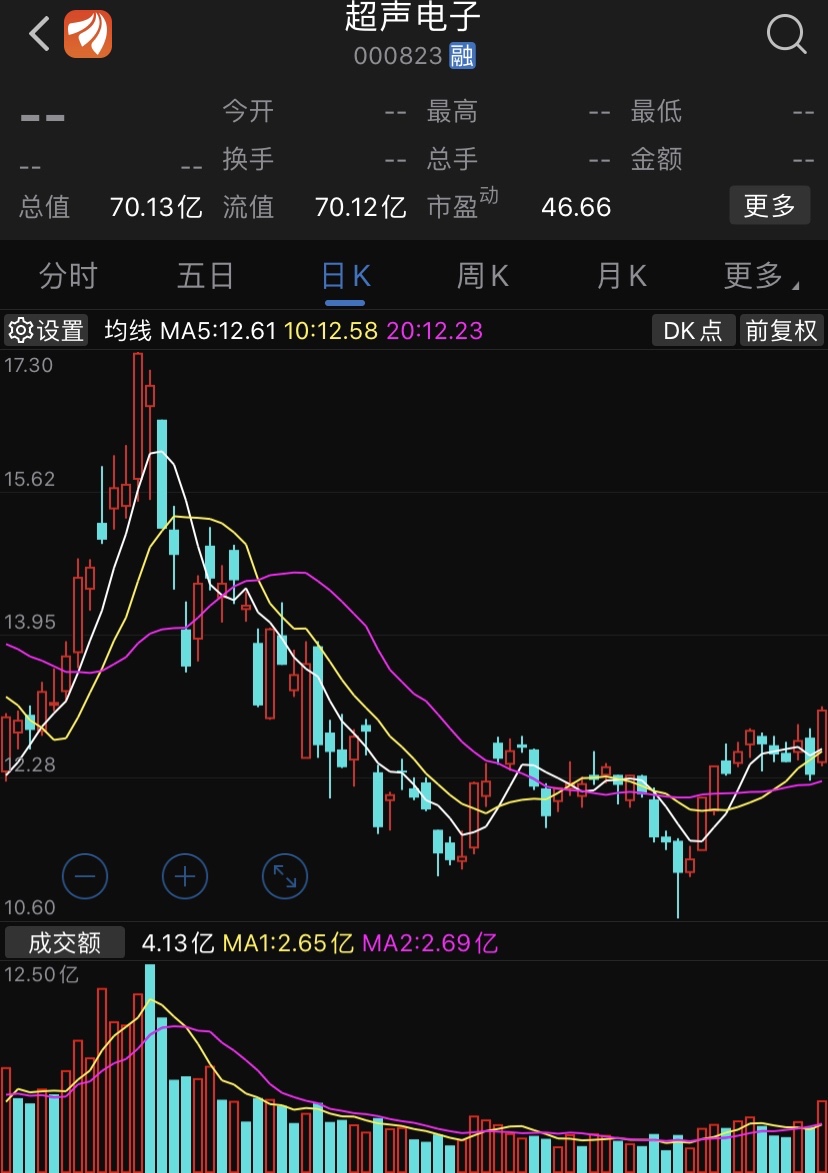Switch to 周K tab
The image size is (828, 1173).
click(483, 276)
